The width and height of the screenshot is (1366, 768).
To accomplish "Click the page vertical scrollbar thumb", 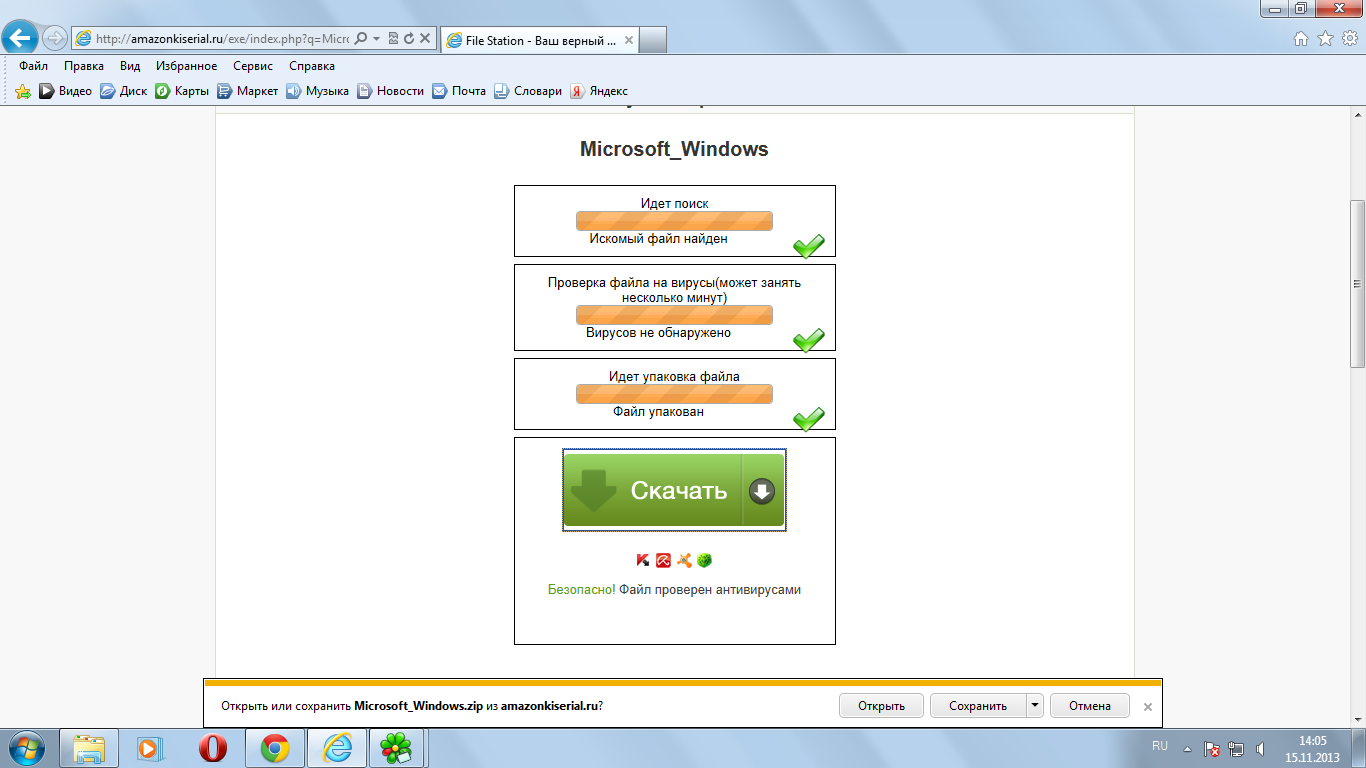I will point(1358,283).
